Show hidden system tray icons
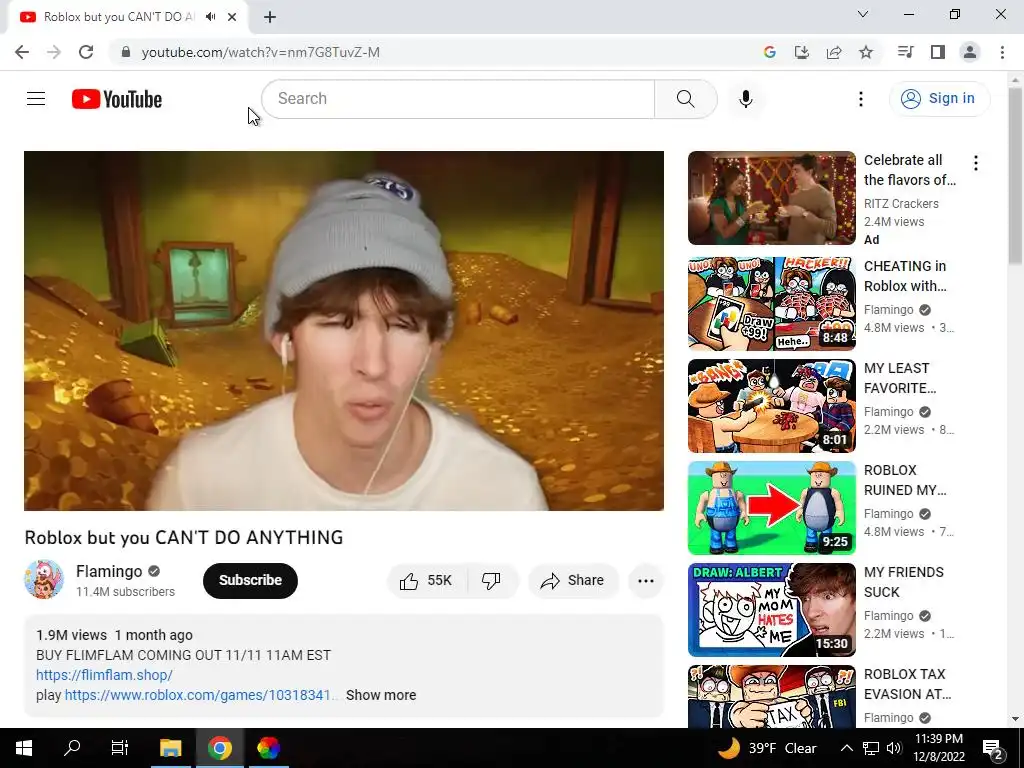This screenshot has width=1024, height=768. click(846, 748)
